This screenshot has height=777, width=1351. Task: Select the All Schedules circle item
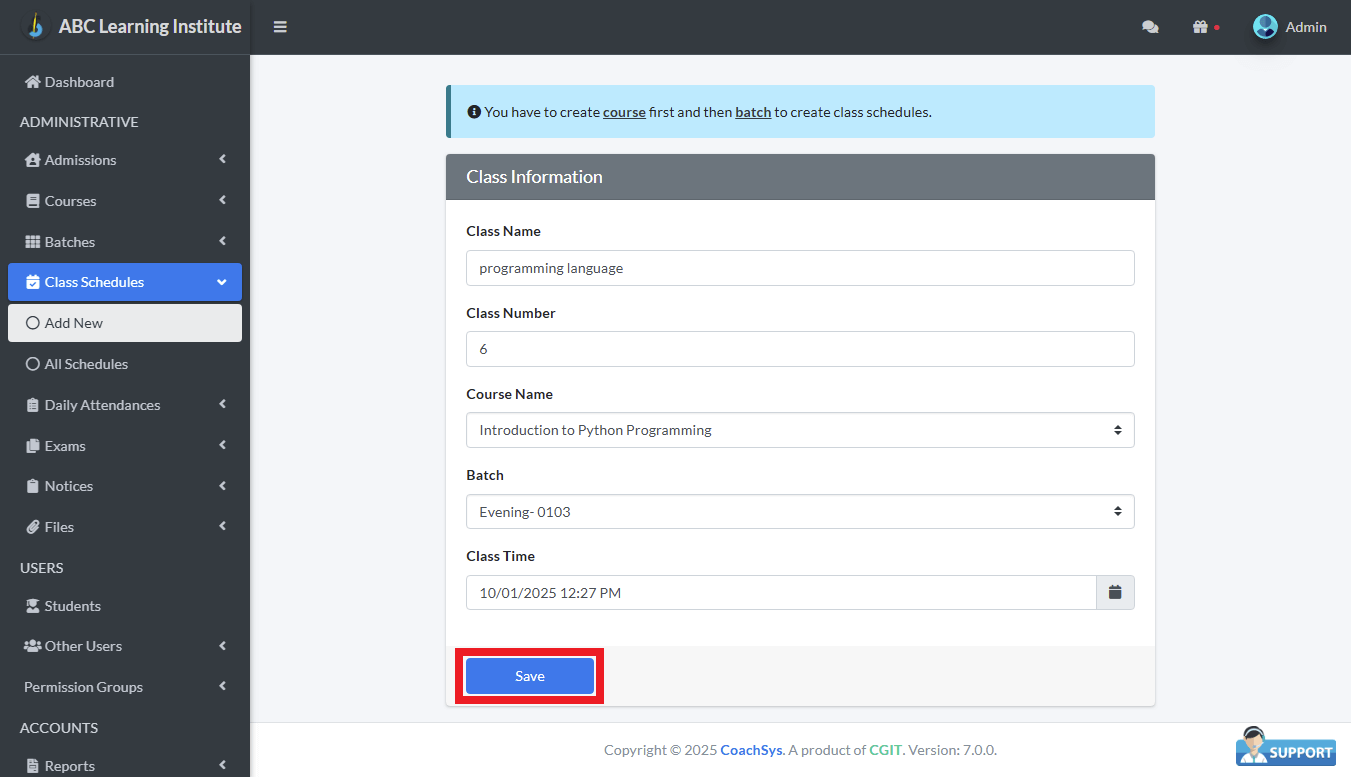[x=33, y=364]
